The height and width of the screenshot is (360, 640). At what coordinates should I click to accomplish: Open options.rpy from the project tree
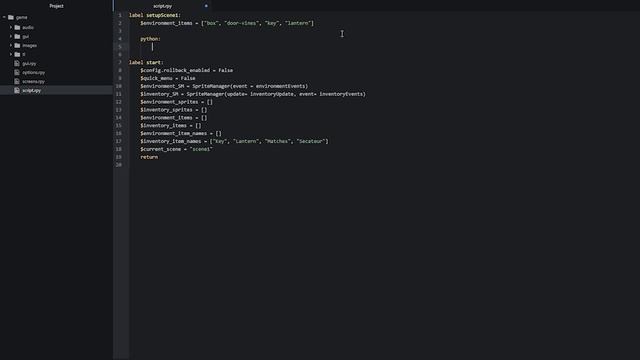pyautogui.click(x=33, y=72)
